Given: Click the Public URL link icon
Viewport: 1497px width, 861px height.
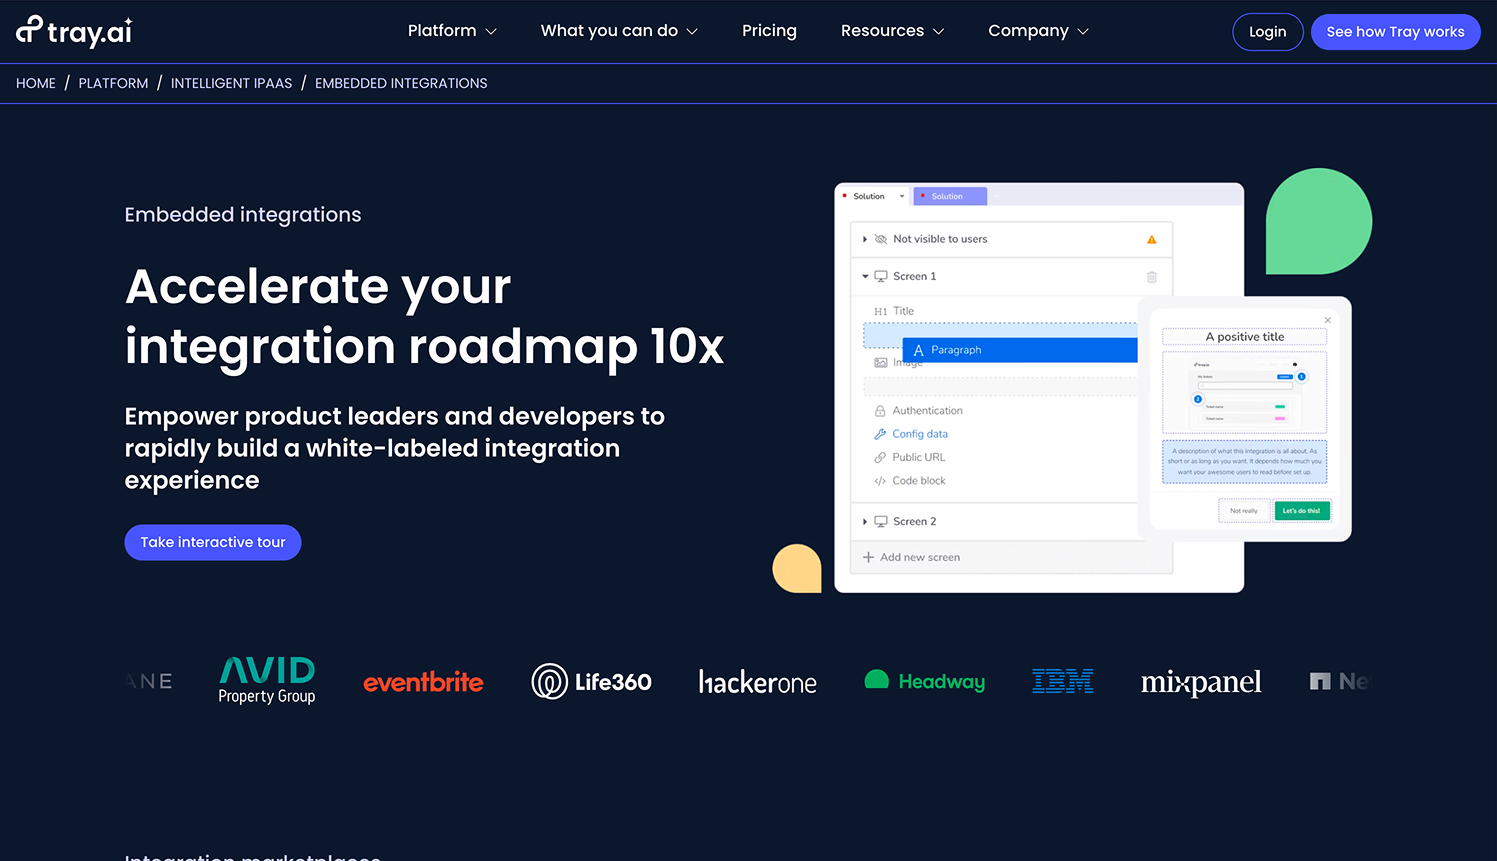Looking at the screenshot, I should tap(880, 457).
